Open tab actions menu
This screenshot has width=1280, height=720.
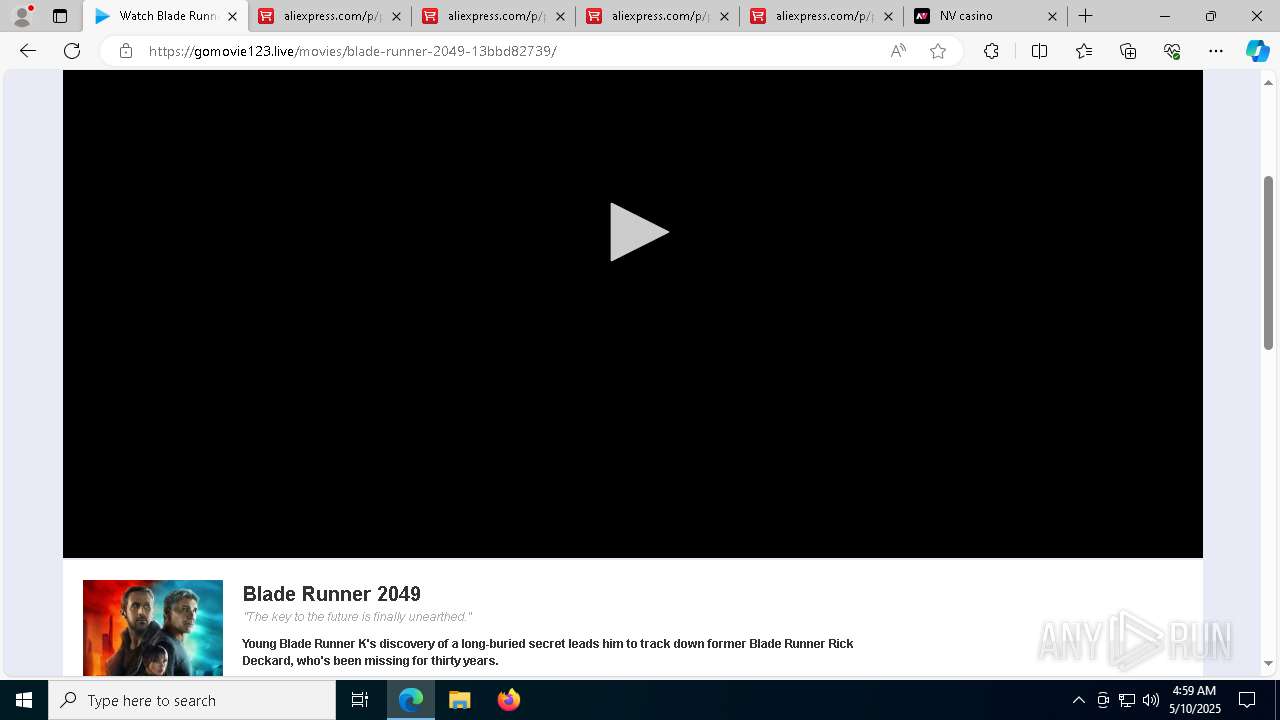coord(60,16)
